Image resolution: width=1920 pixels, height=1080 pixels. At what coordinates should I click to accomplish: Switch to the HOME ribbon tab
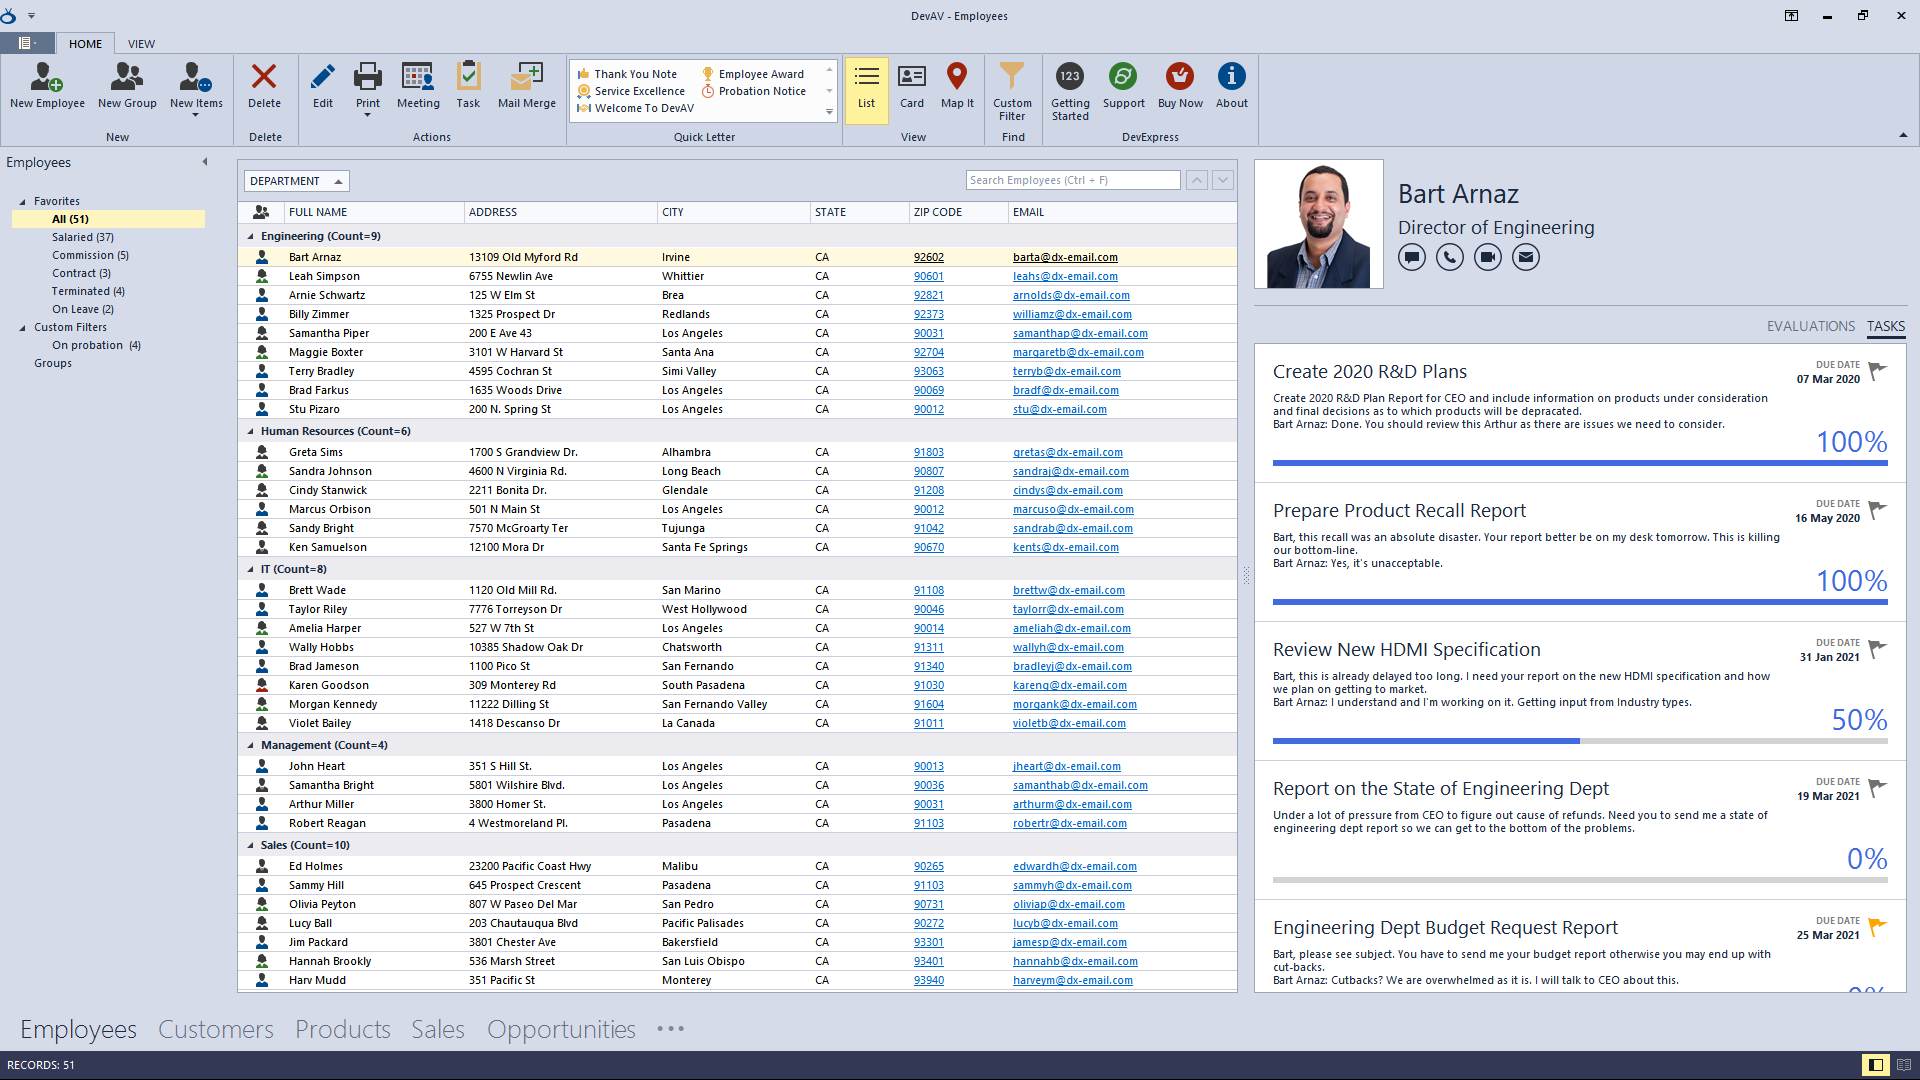pyautogui.click(x=85, y=44)
